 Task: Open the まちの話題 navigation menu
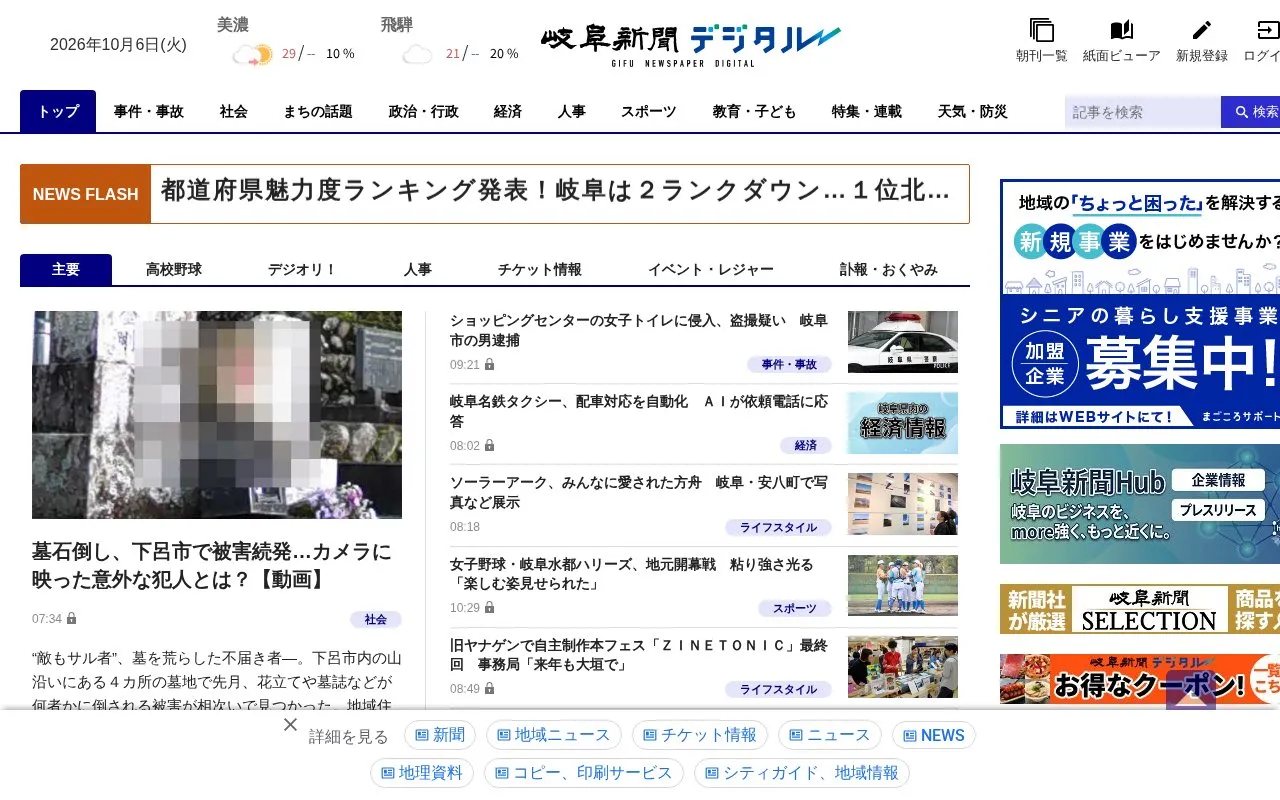318,111
